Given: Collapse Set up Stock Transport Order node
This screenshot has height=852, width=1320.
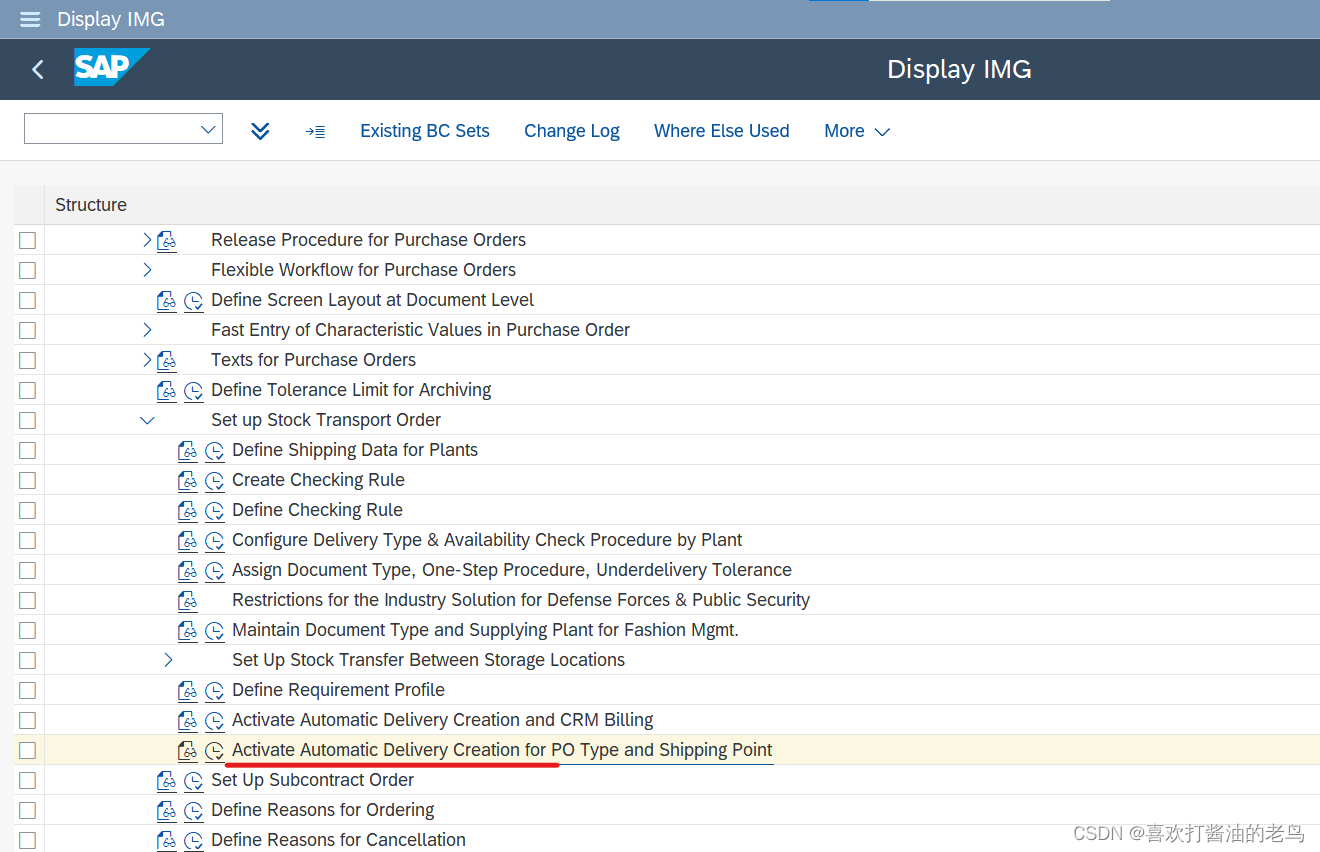Looking at the screenshot, I should [147, 420].
